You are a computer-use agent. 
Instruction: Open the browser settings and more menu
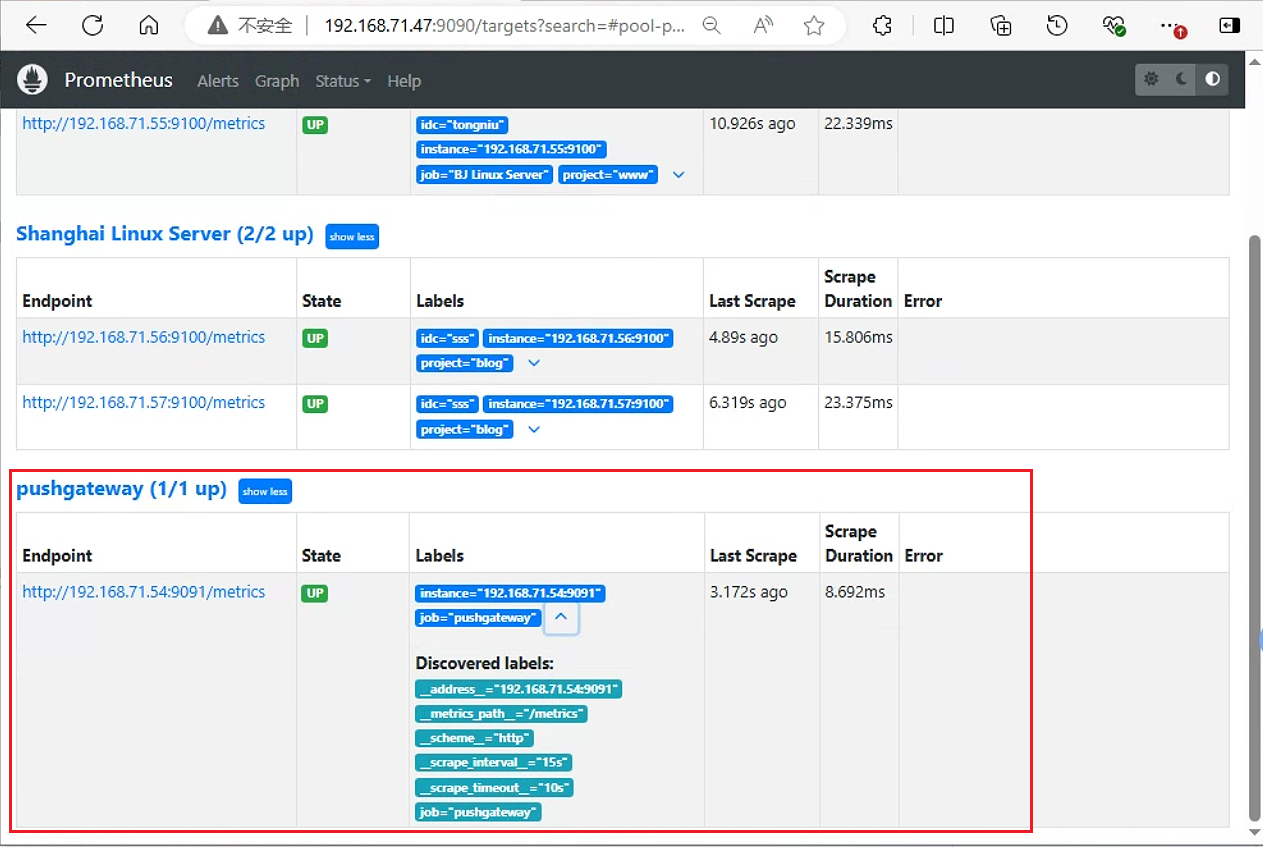coord(1172,26)
